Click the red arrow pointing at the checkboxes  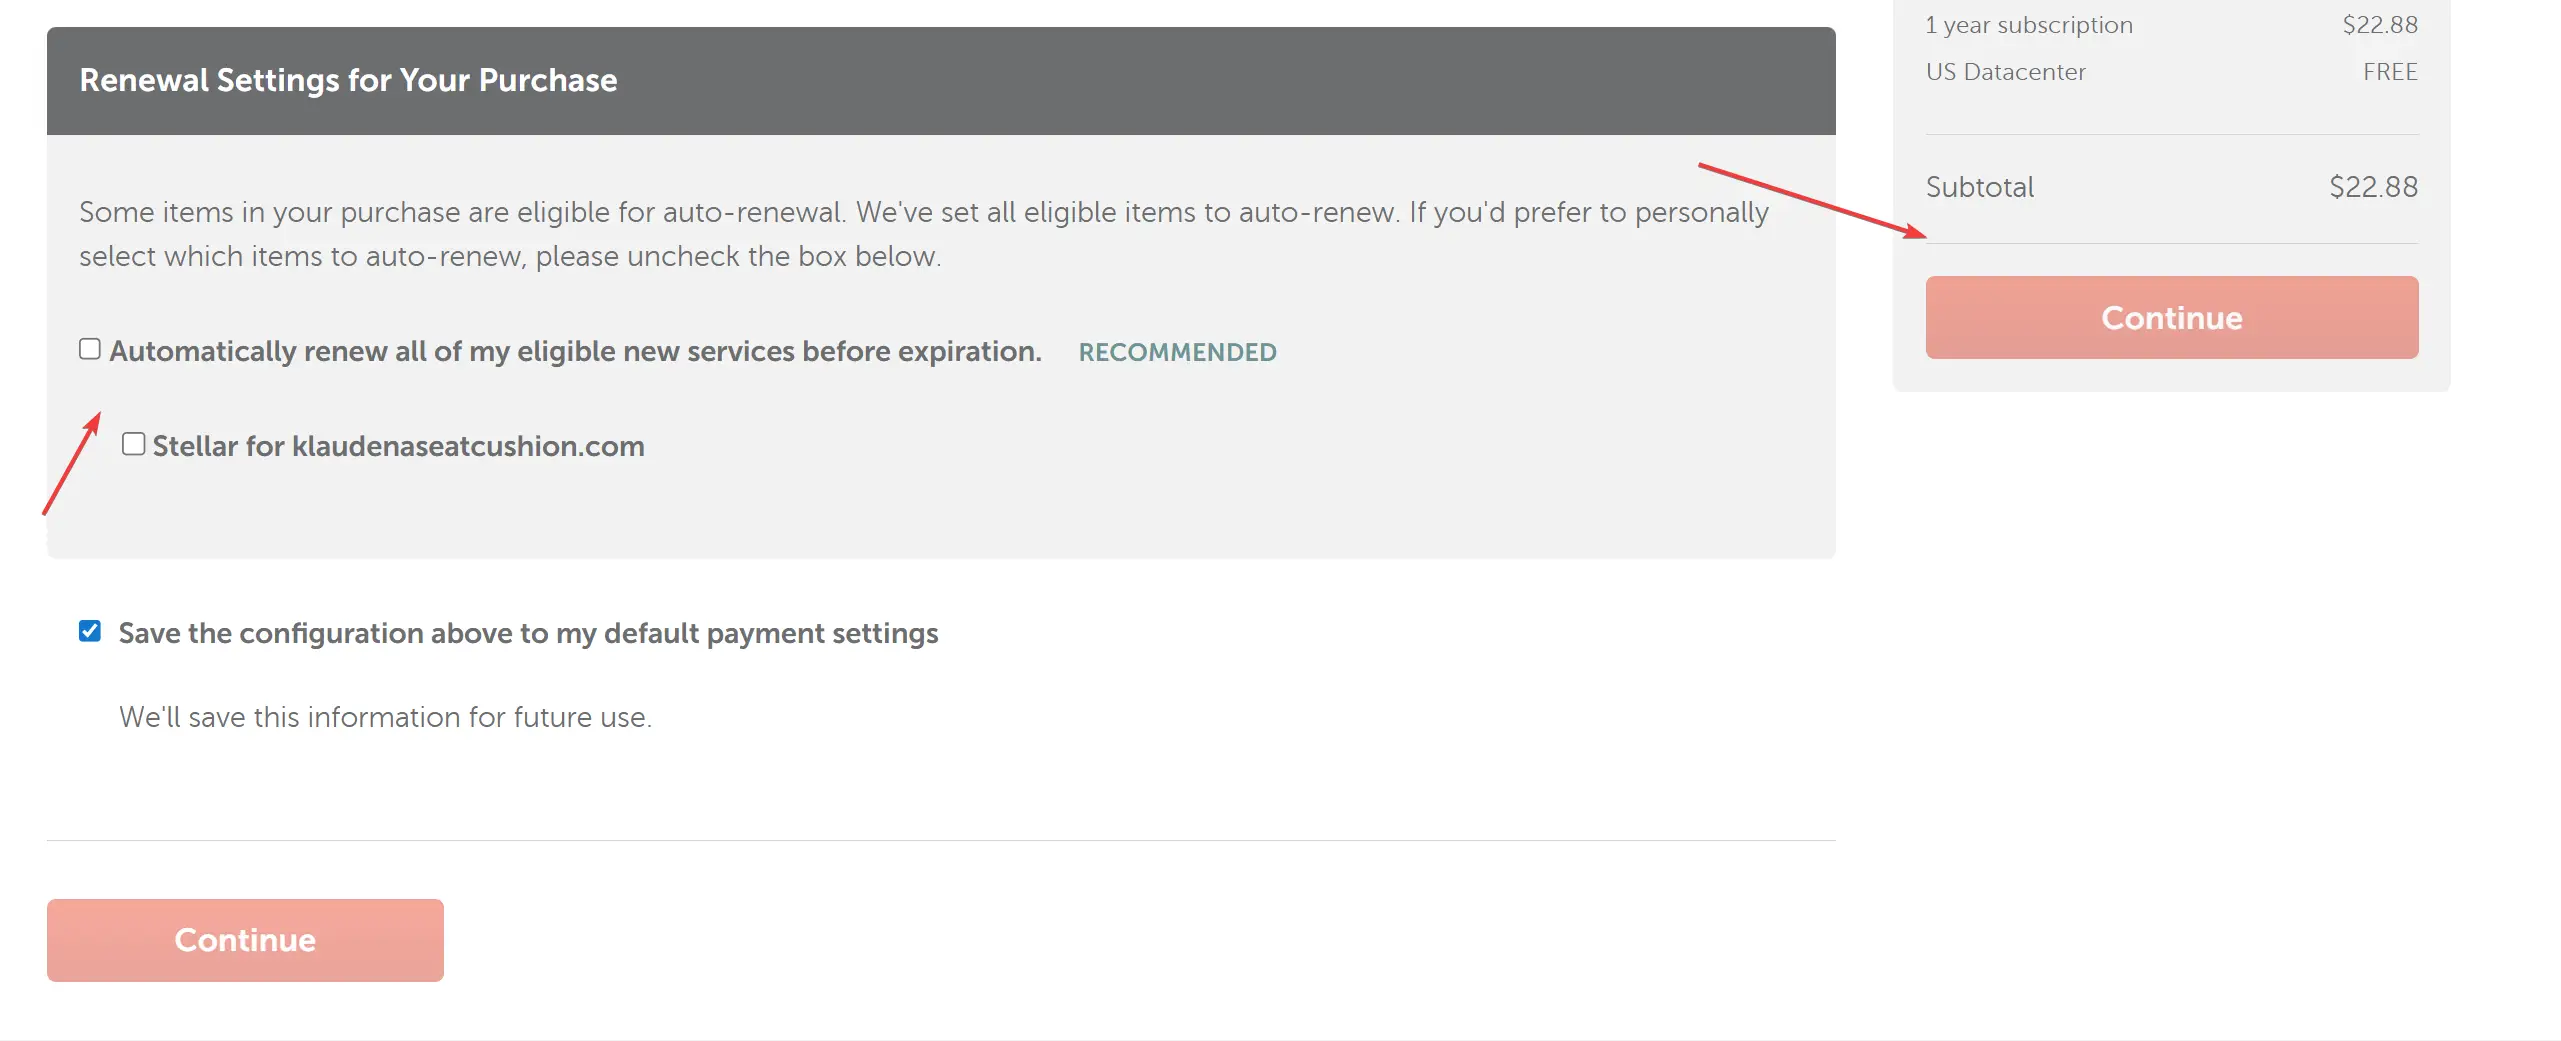(72, 463)
